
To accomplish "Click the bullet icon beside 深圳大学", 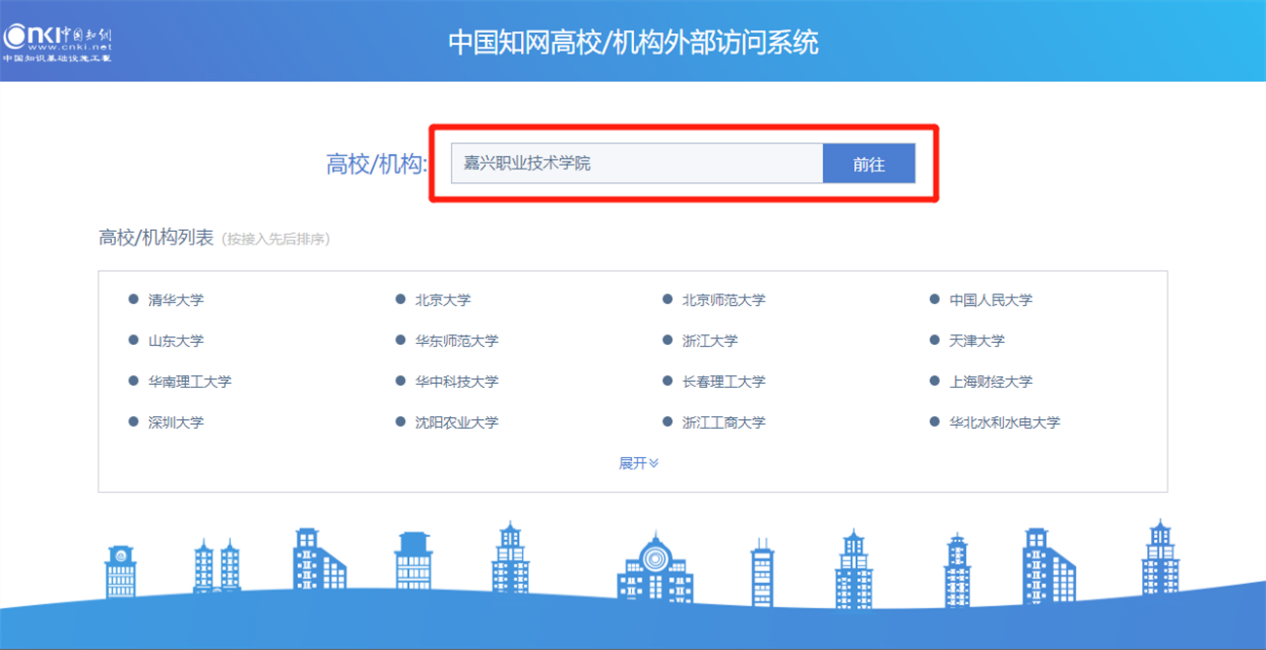I will 132,422.
